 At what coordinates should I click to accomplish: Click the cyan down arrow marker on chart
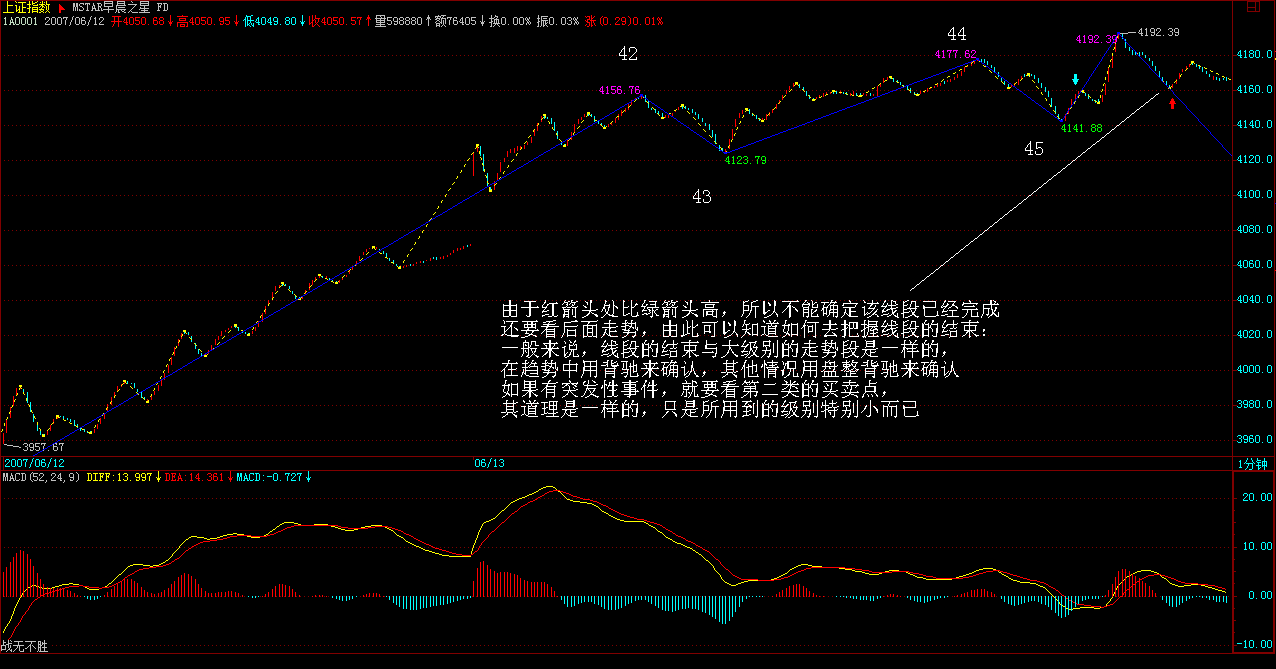click(1075, 80)
